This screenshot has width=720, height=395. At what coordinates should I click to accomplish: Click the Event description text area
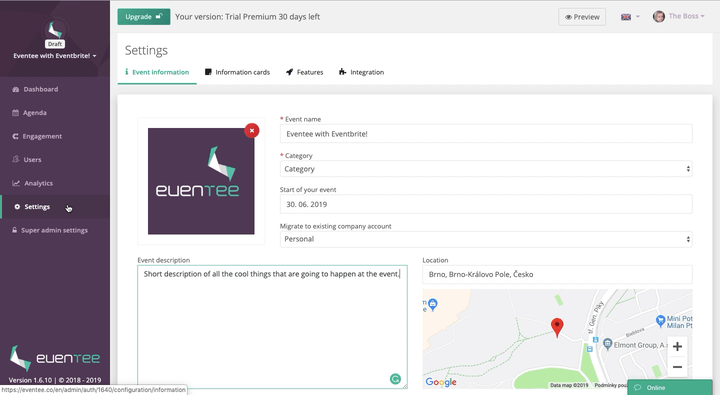272,327
